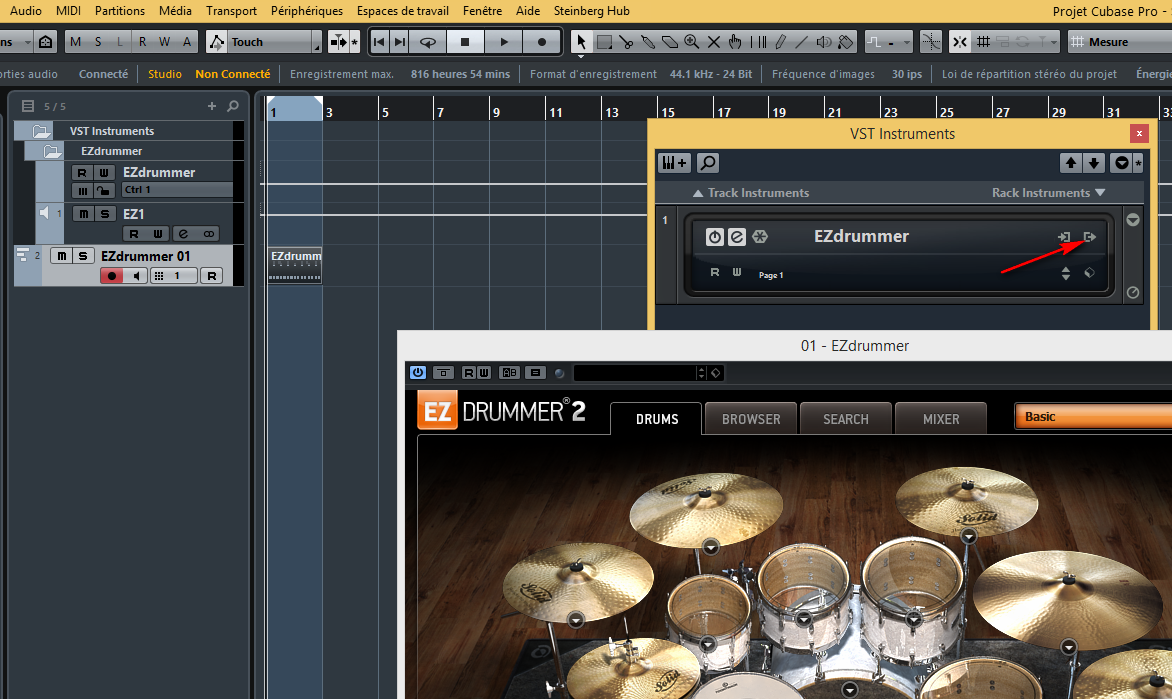Open the quantize preset dropdown

click(x=888, y=42)
